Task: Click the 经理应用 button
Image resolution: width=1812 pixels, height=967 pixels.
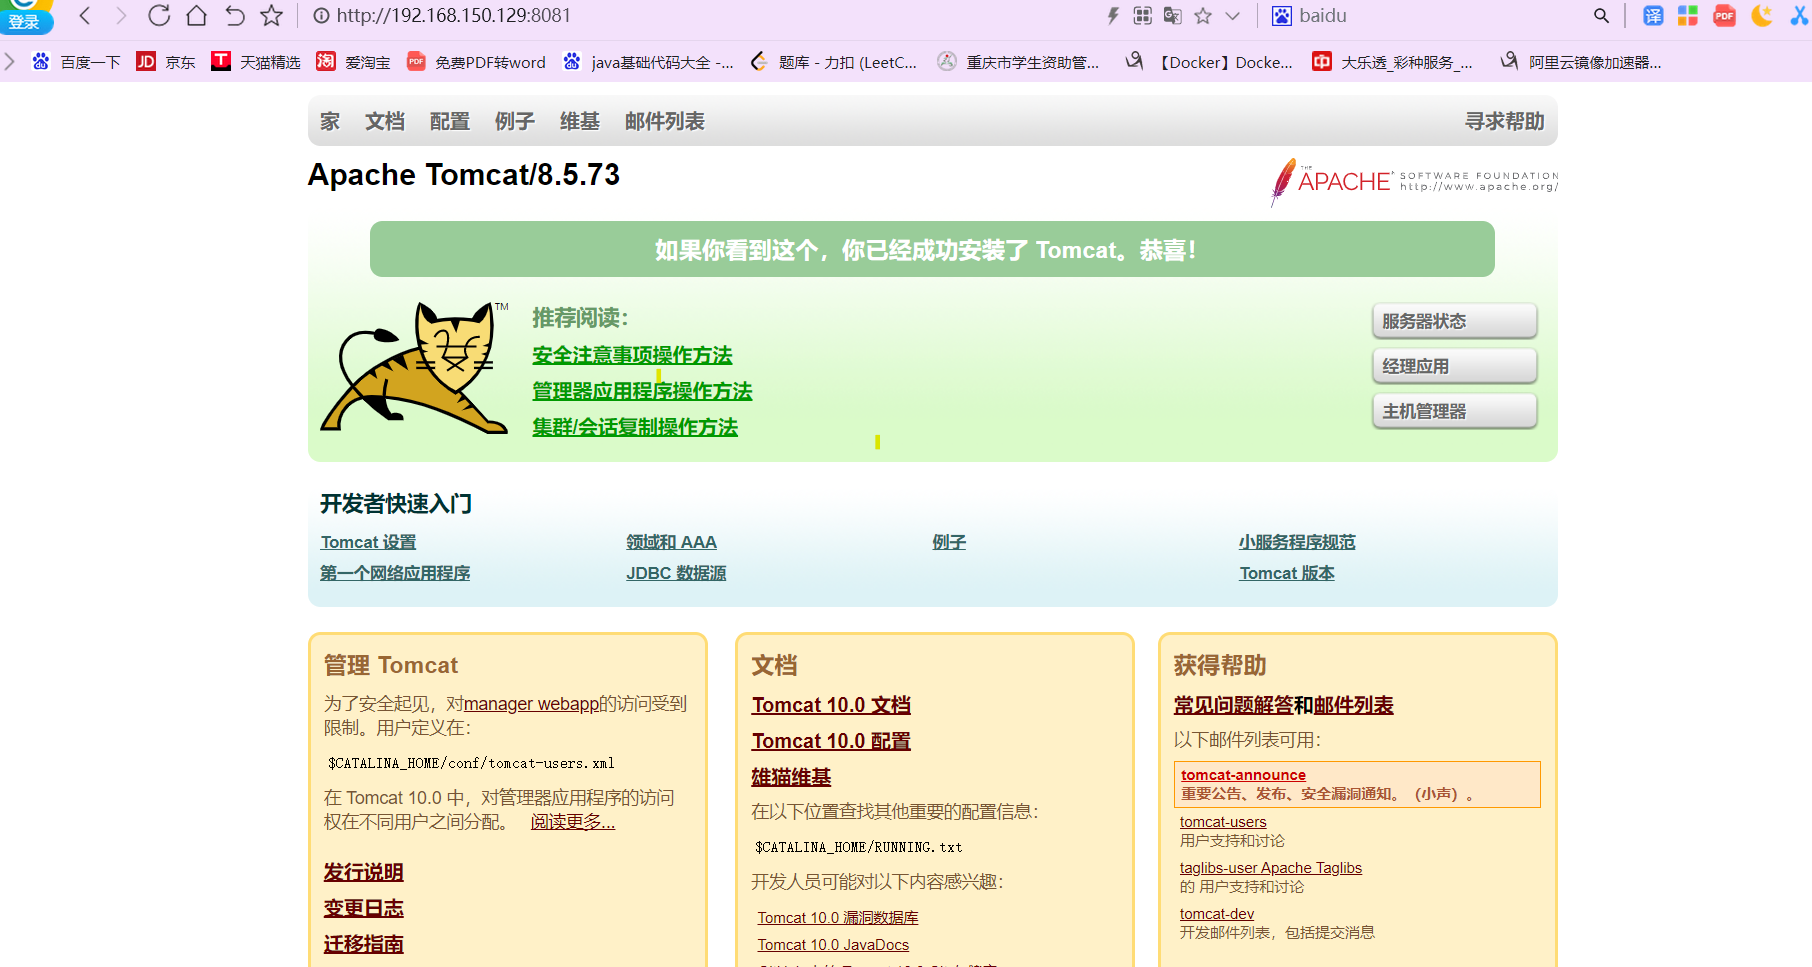Action: (x=1454, y=366)
